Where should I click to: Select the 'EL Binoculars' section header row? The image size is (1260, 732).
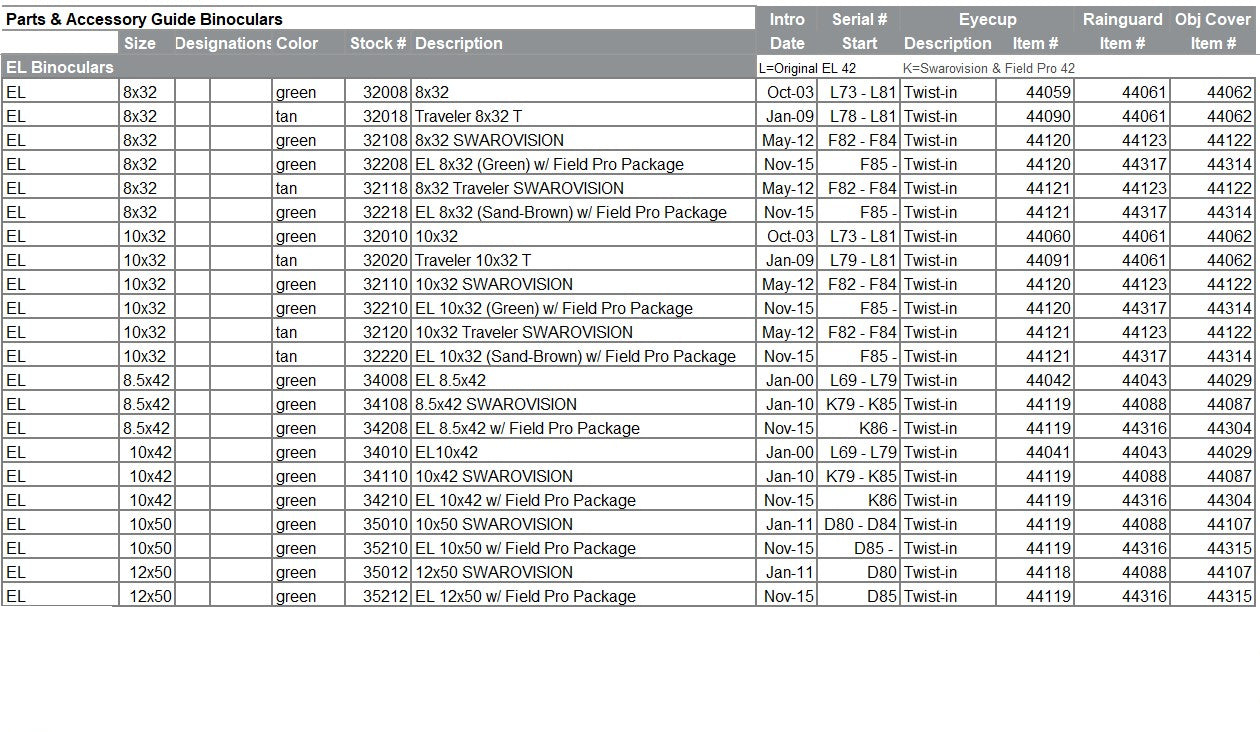(x=60, y=67)
